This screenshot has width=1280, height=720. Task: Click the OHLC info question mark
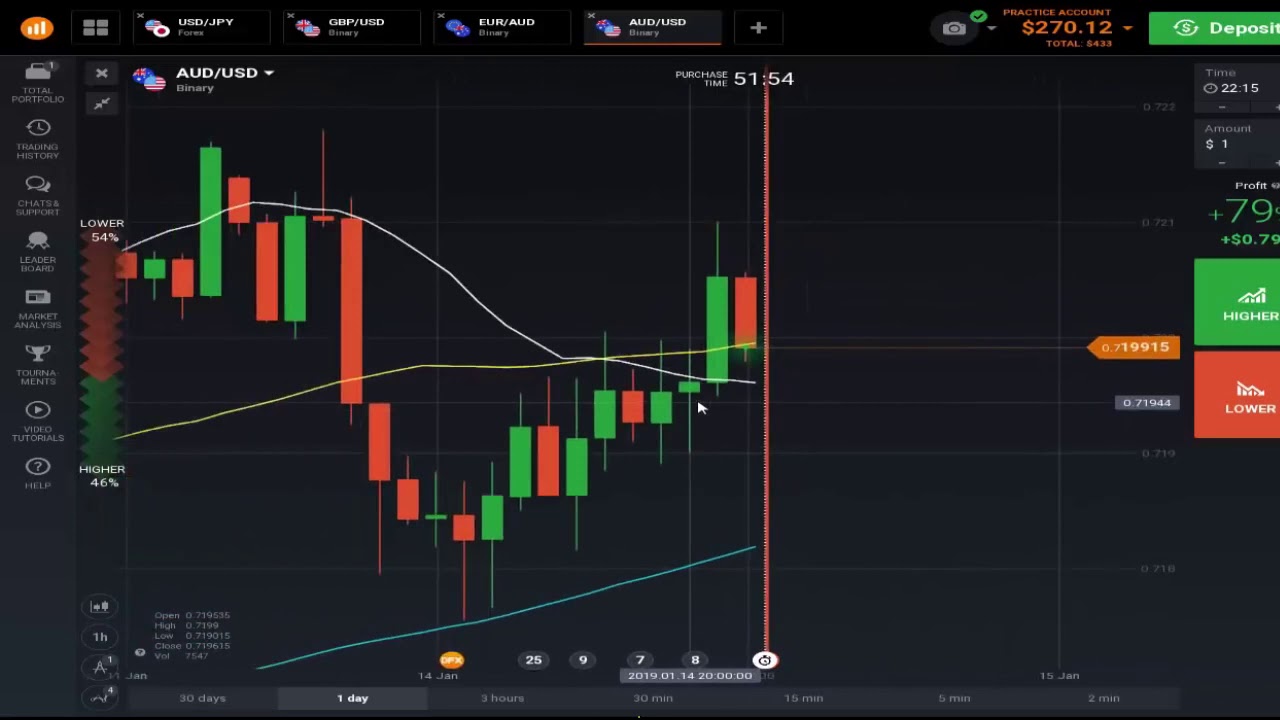140,652
